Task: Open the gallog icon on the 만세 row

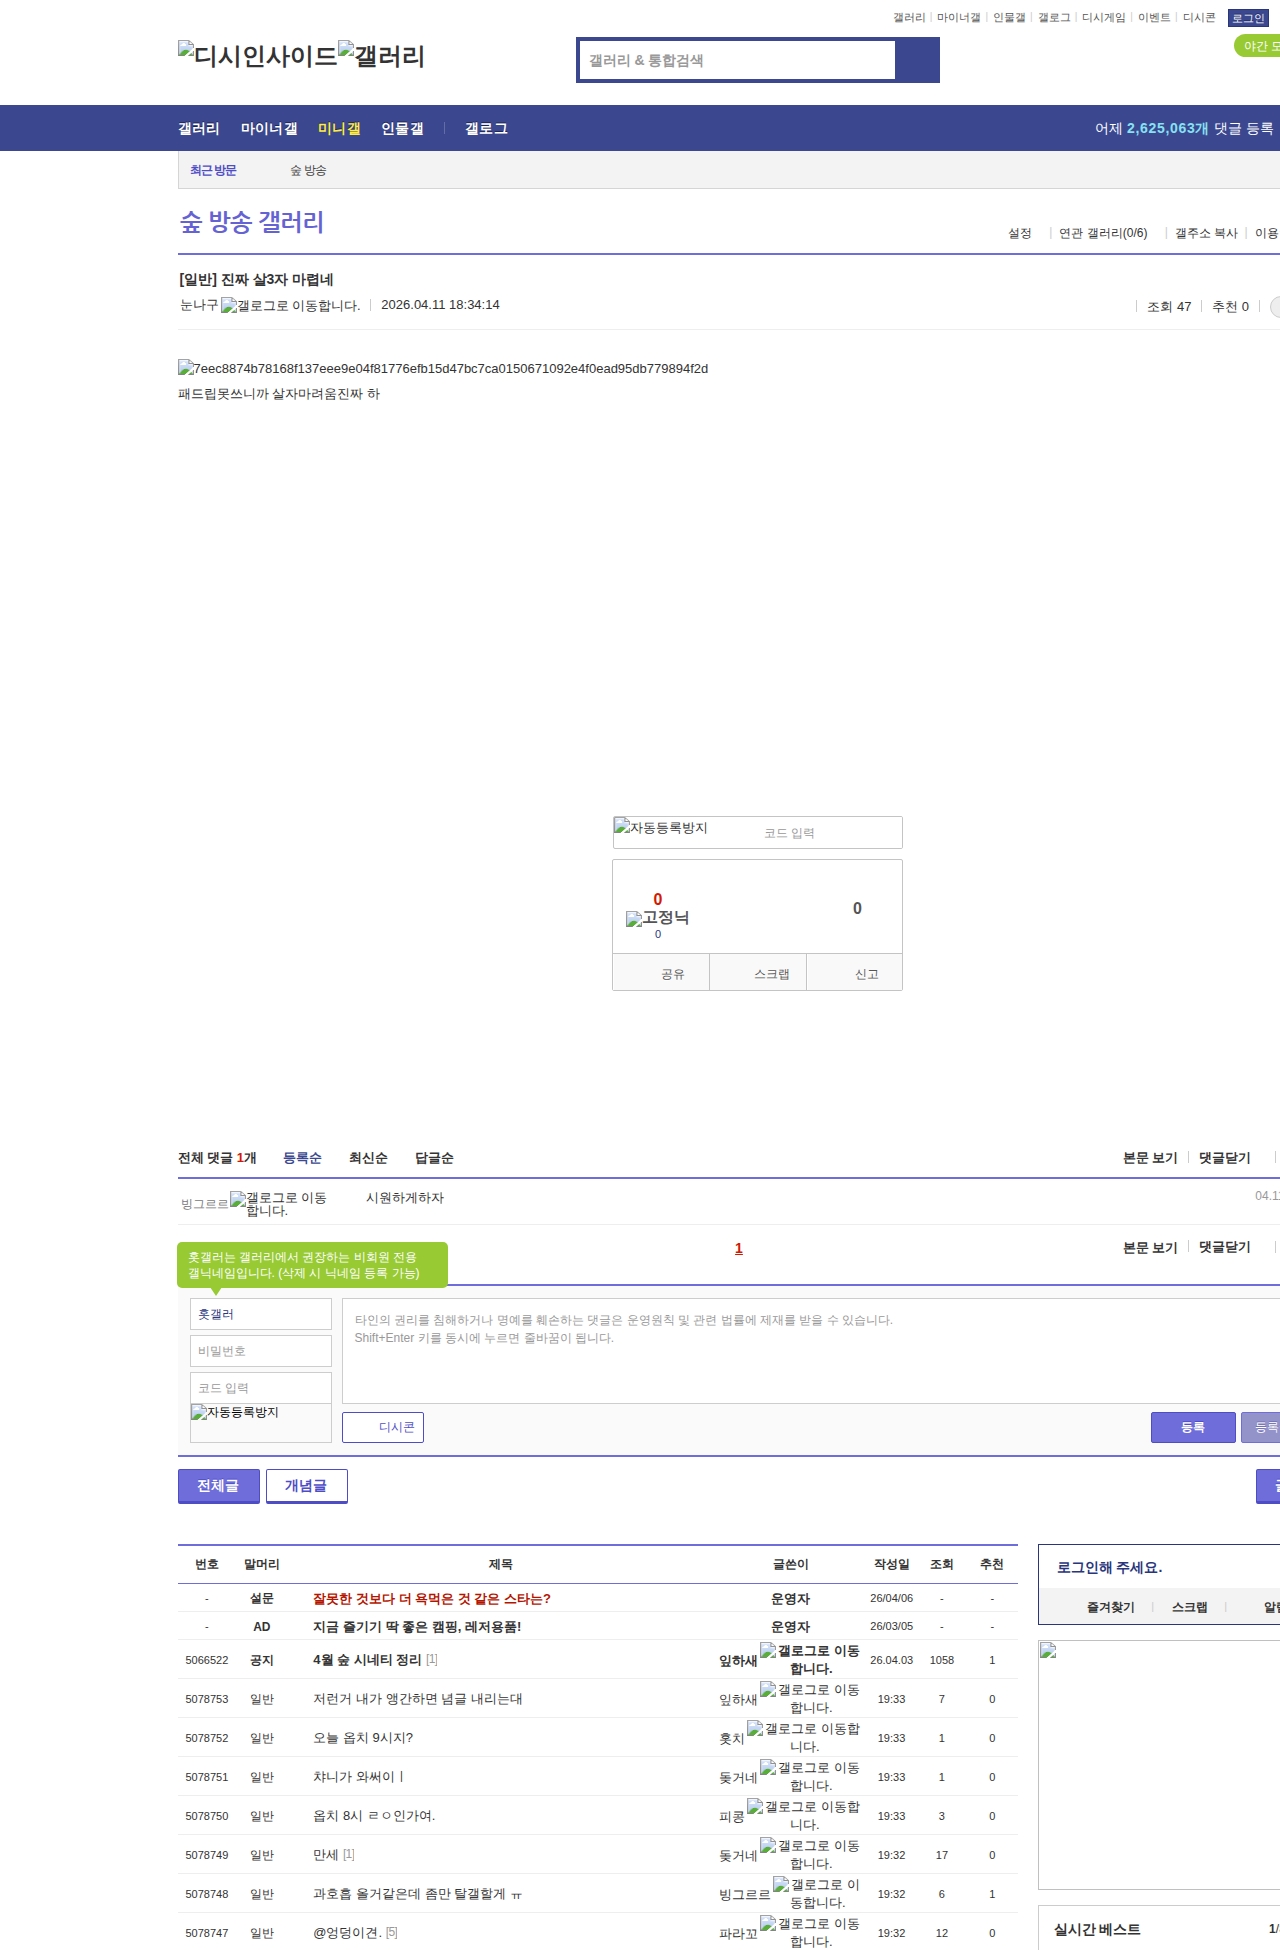Action: [x=810, y=1854]
